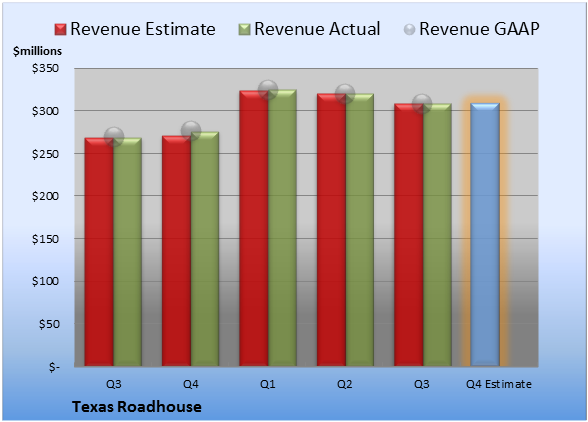The width and height of the screenshot is (588, 422).
Task: Click the green Revenue Actual legend swatch
Action: pyautogui.click(x=244, y=30)
